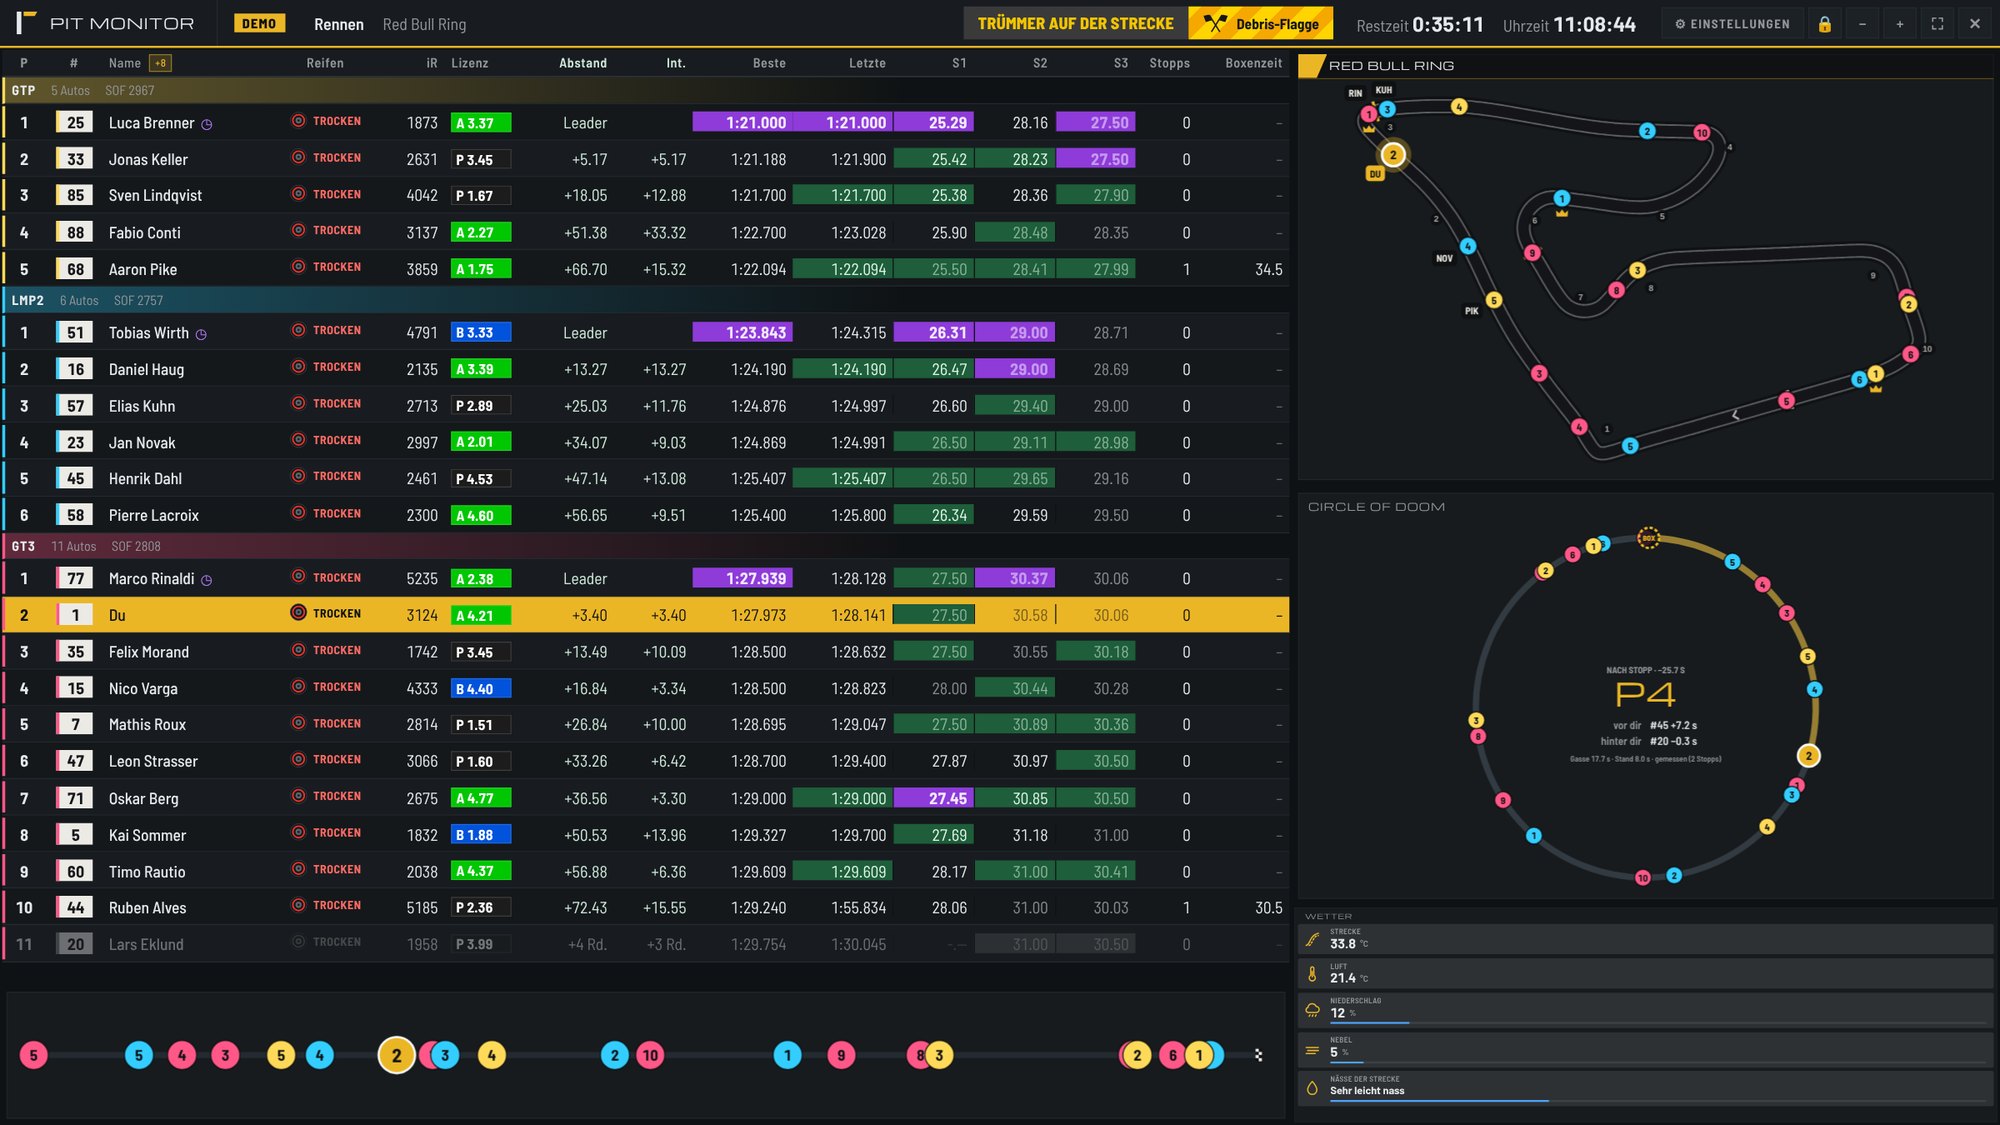Viewport: 2000px width, 1125px height.
Task: Collapse the GTP class group header
Action: pyautogui.click(x=645, y=91)
